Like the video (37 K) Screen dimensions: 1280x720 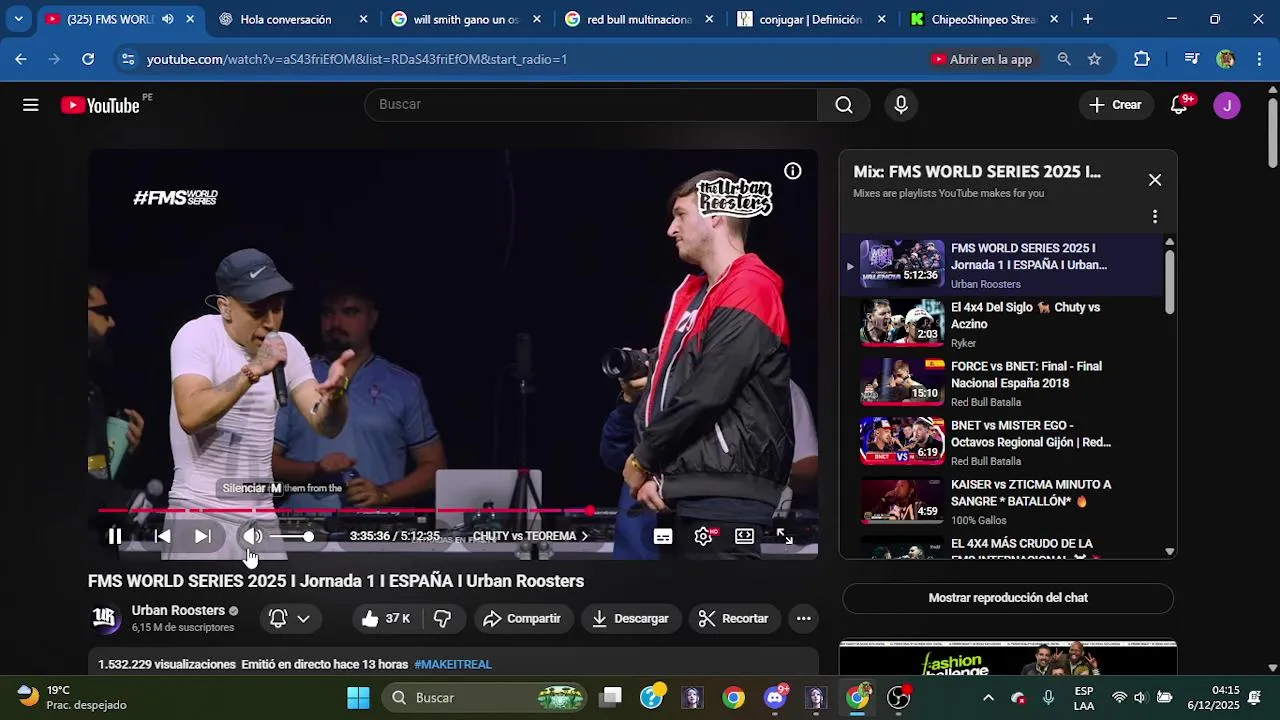tap(386, 619)
